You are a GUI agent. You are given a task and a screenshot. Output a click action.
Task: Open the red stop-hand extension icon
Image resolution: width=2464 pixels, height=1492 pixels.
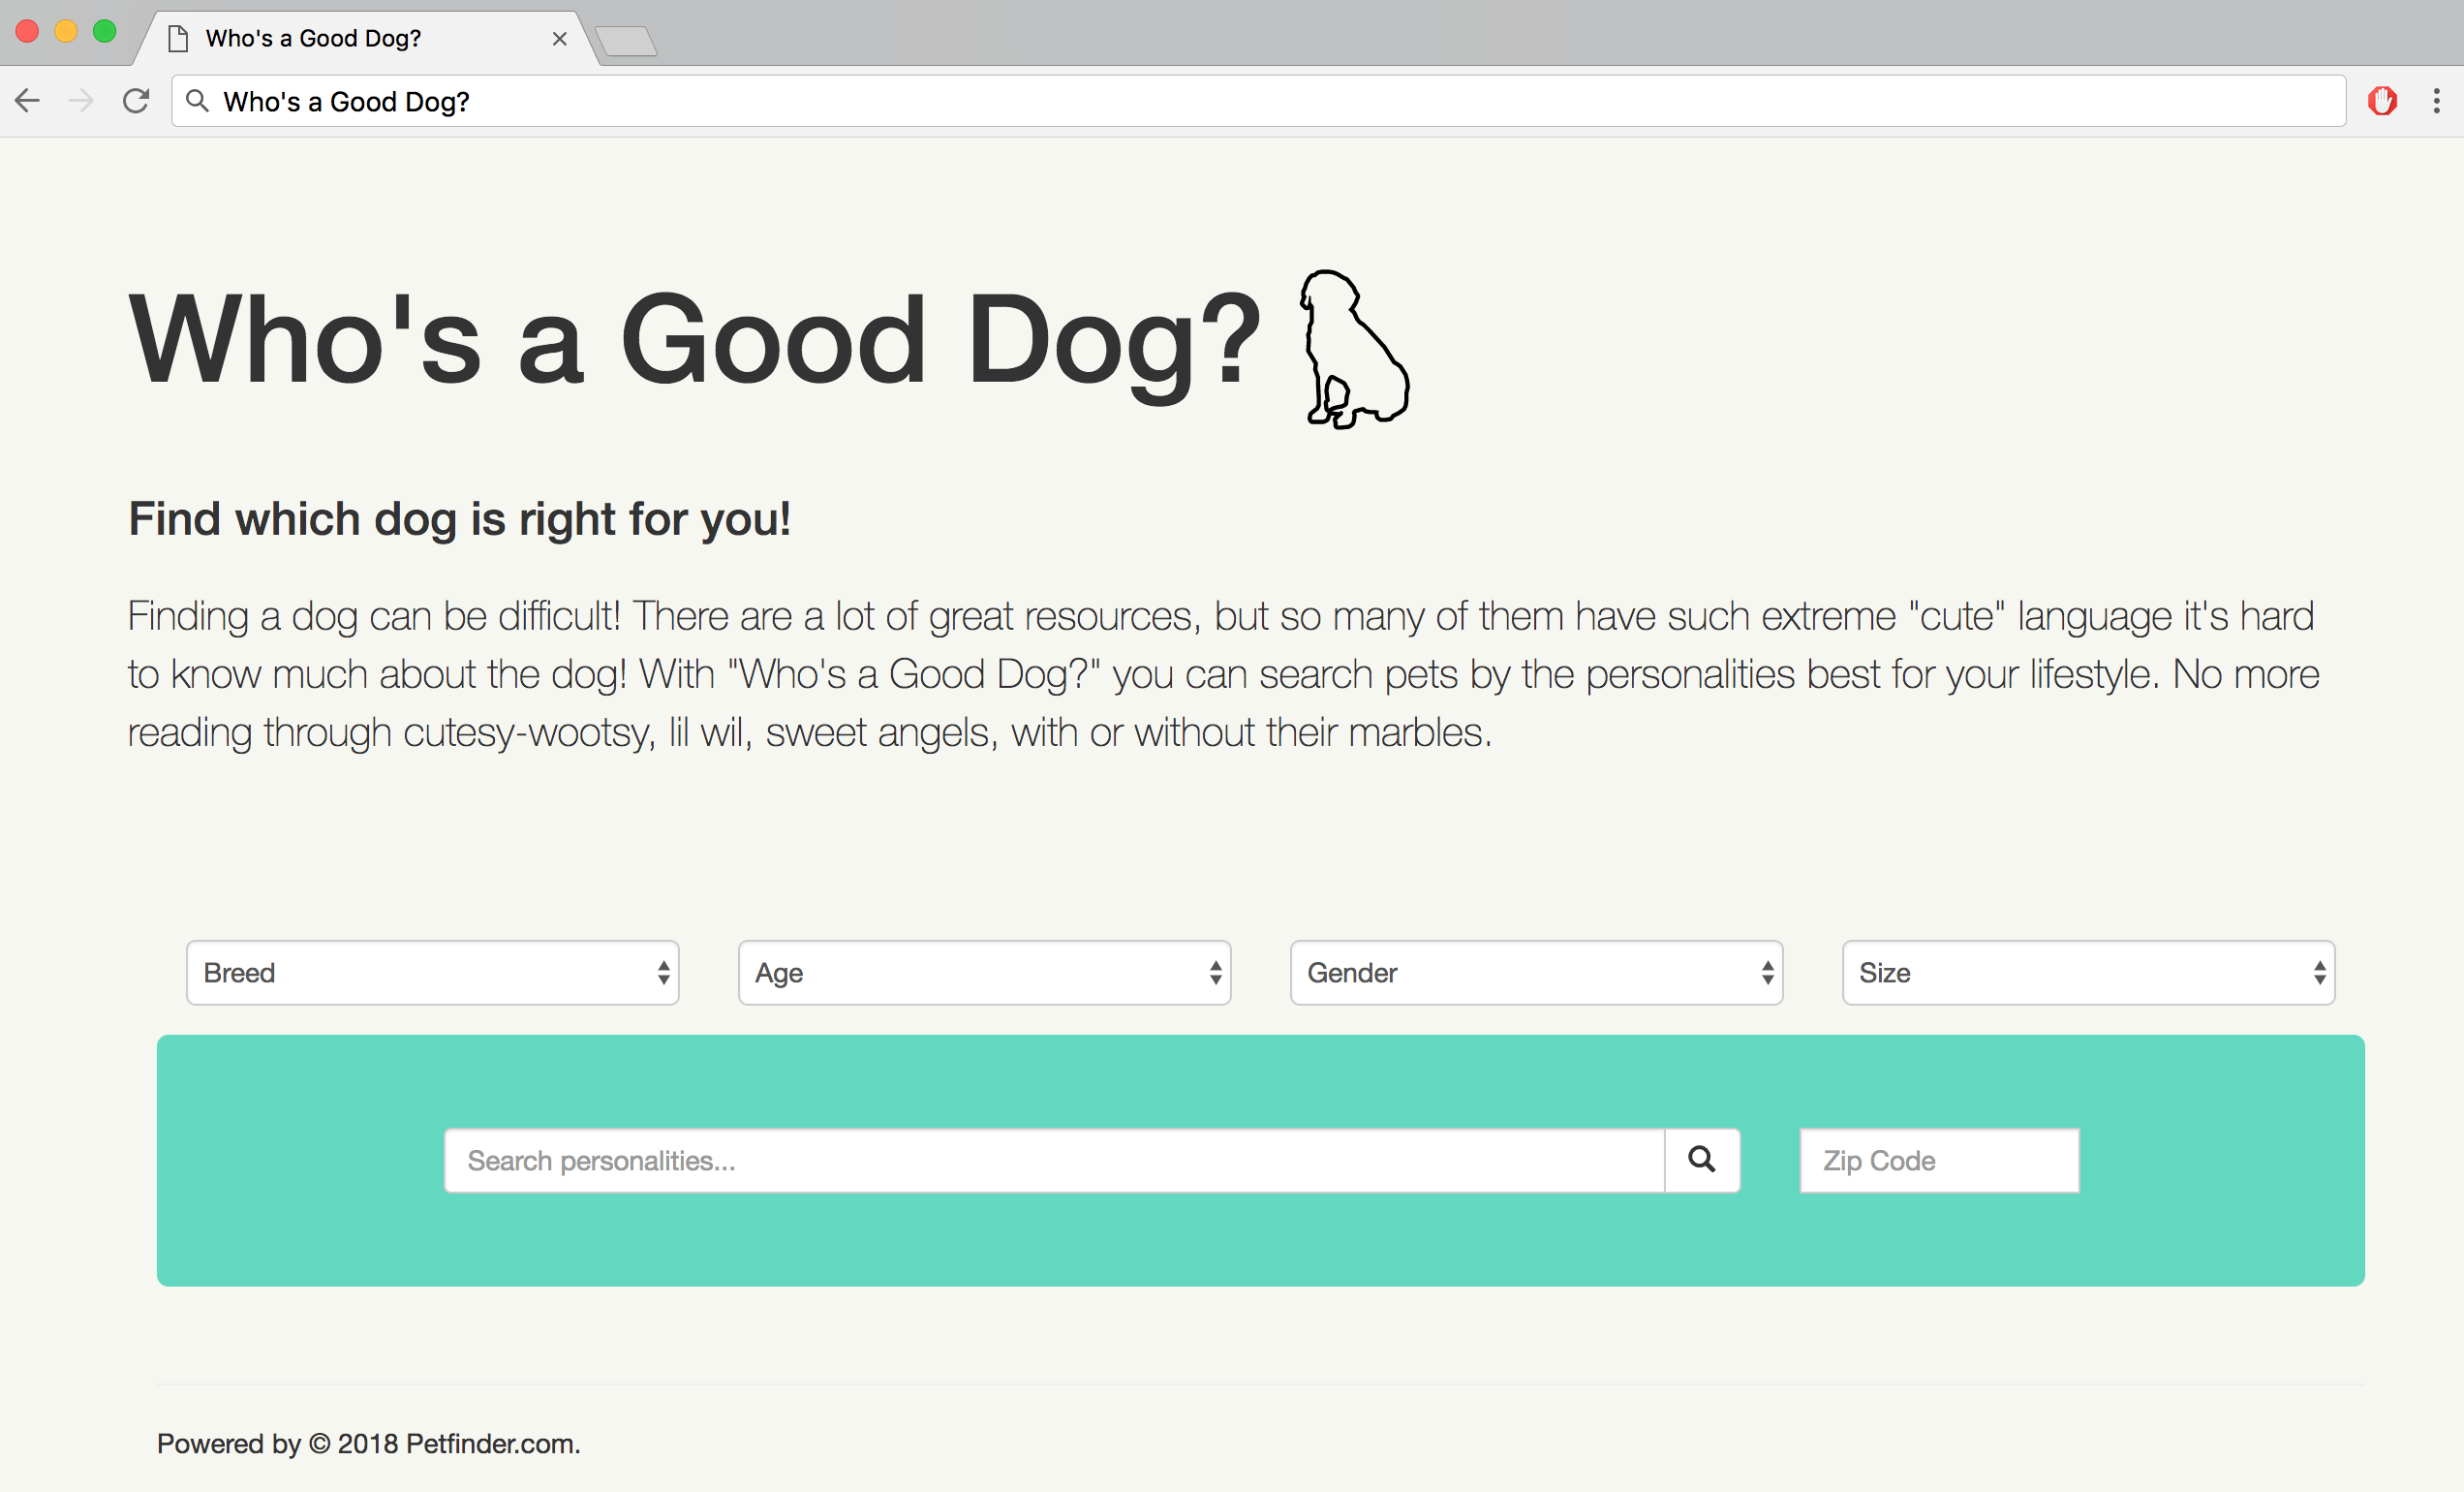[2382, 101]
